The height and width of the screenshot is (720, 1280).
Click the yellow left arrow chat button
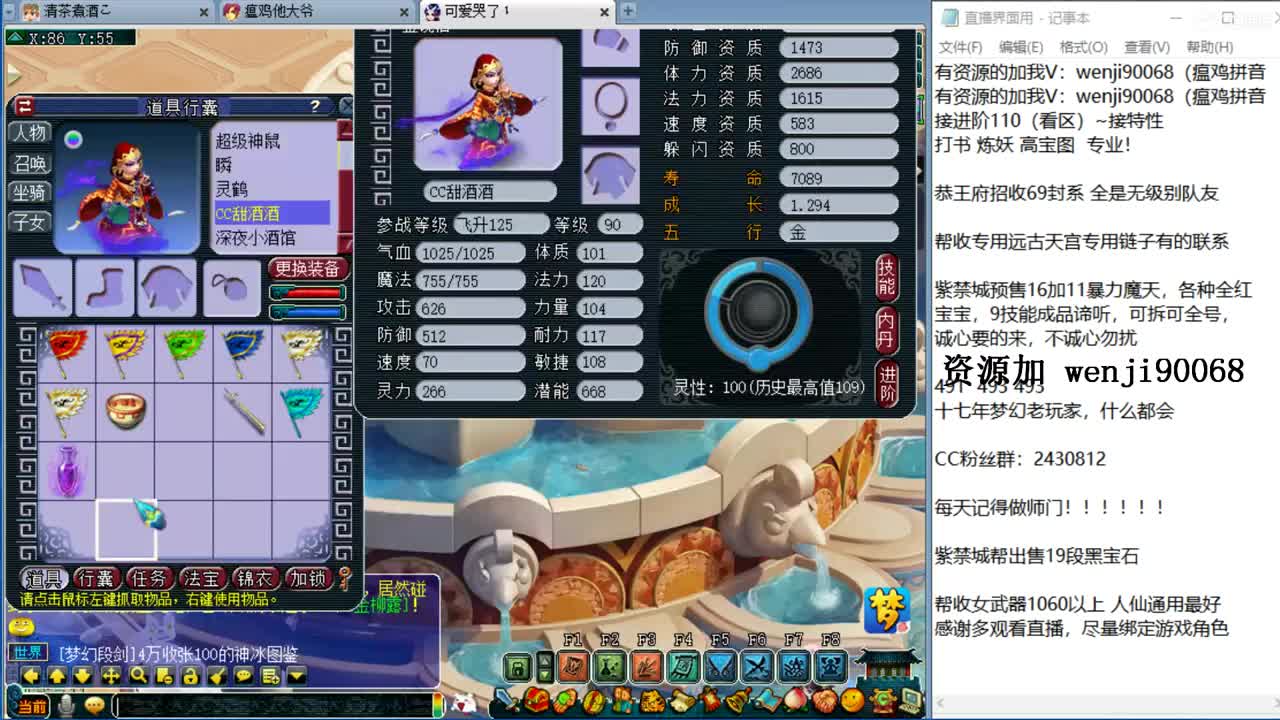31,676
